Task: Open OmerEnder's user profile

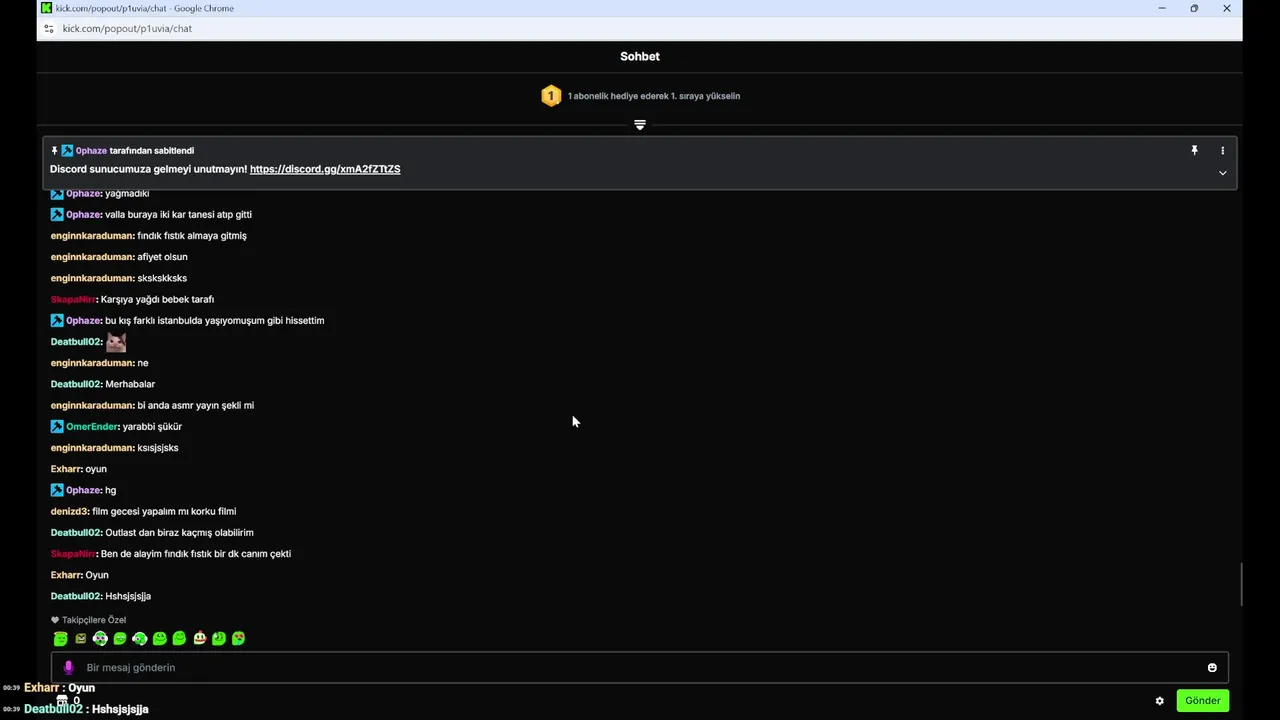Action: (92, 427)
